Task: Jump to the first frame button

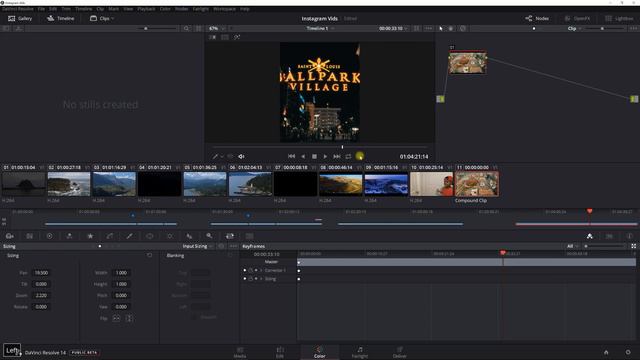Action: (x=291, y=156)
